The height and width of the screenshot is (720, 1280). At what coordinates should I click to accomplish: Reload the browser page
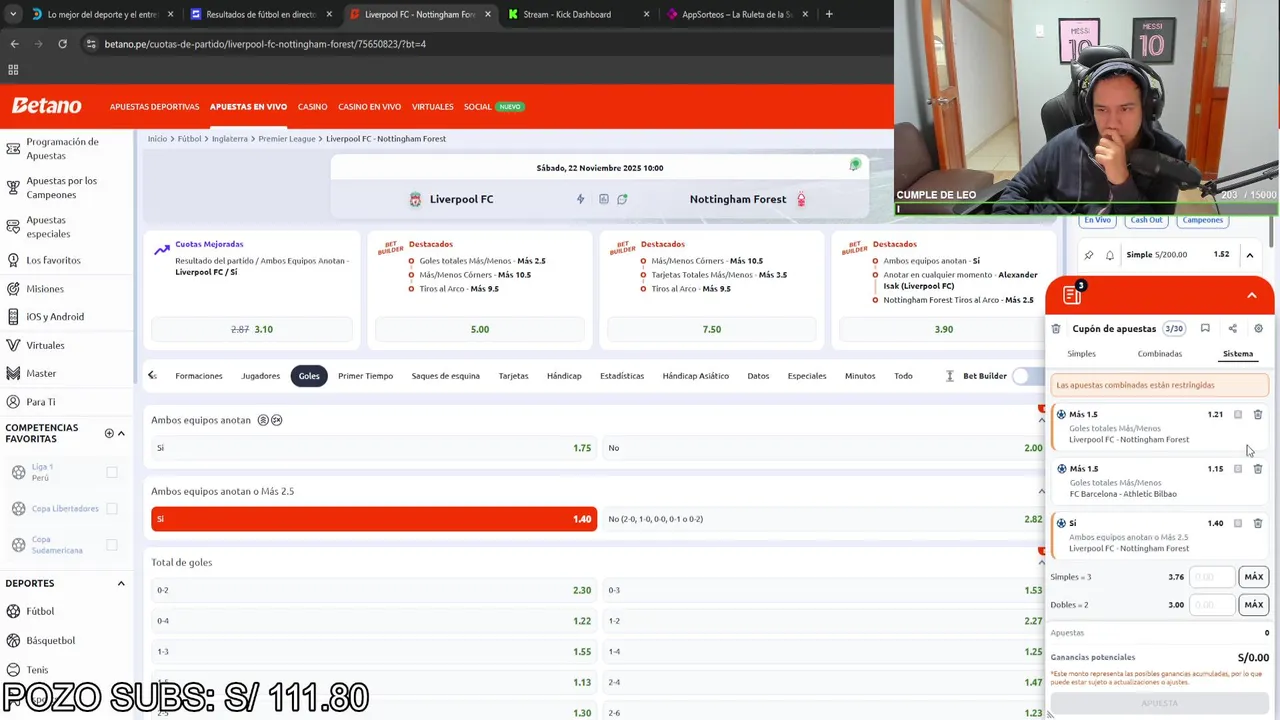click(x=62, y=44)
